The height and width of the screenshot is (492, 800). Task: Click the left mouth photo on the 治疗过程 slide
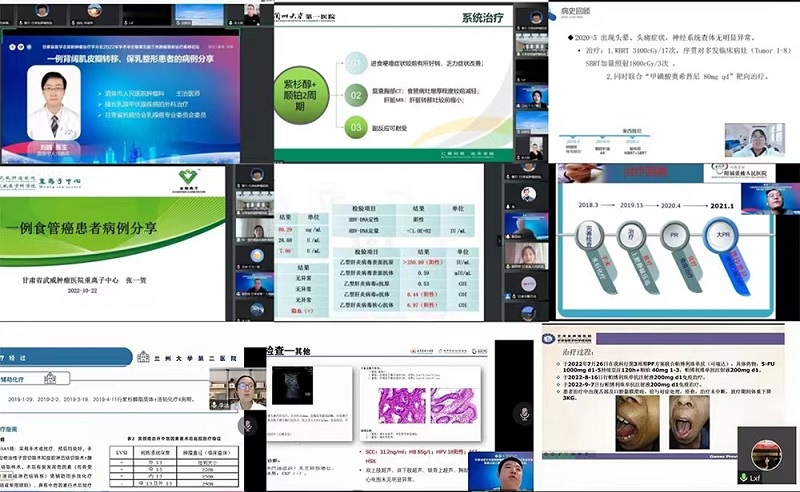pyautogui.click(x=636, y=423)
